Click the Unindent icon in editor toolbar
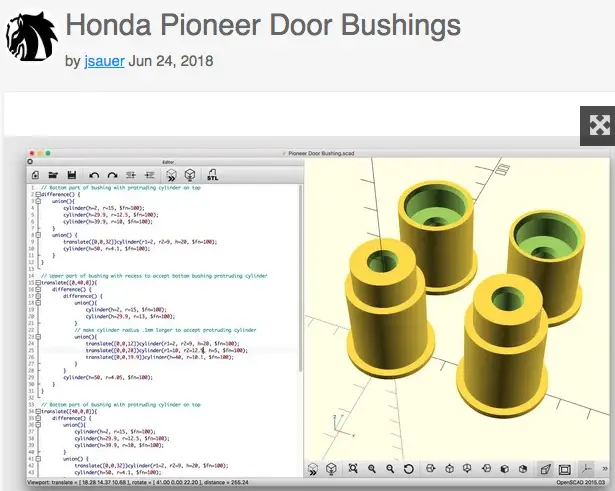Image resolution: width=615 pixels, height=491 pixels. (131, 175)
